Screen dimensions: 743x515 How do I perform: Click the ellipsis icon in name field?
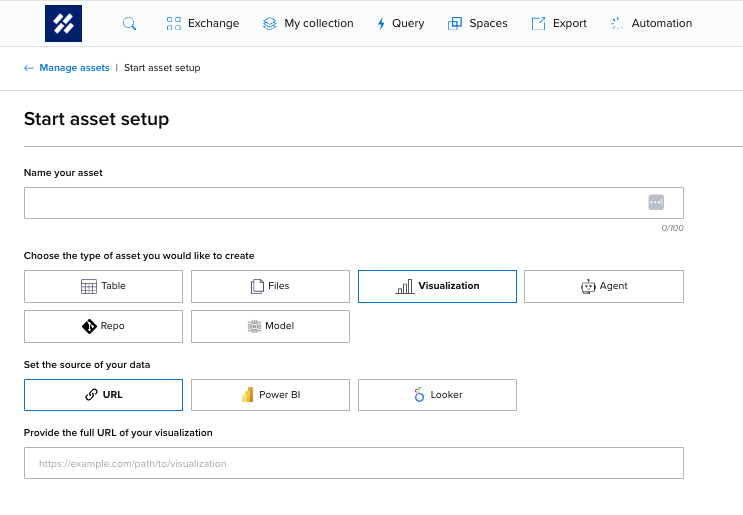coord(656,202)
